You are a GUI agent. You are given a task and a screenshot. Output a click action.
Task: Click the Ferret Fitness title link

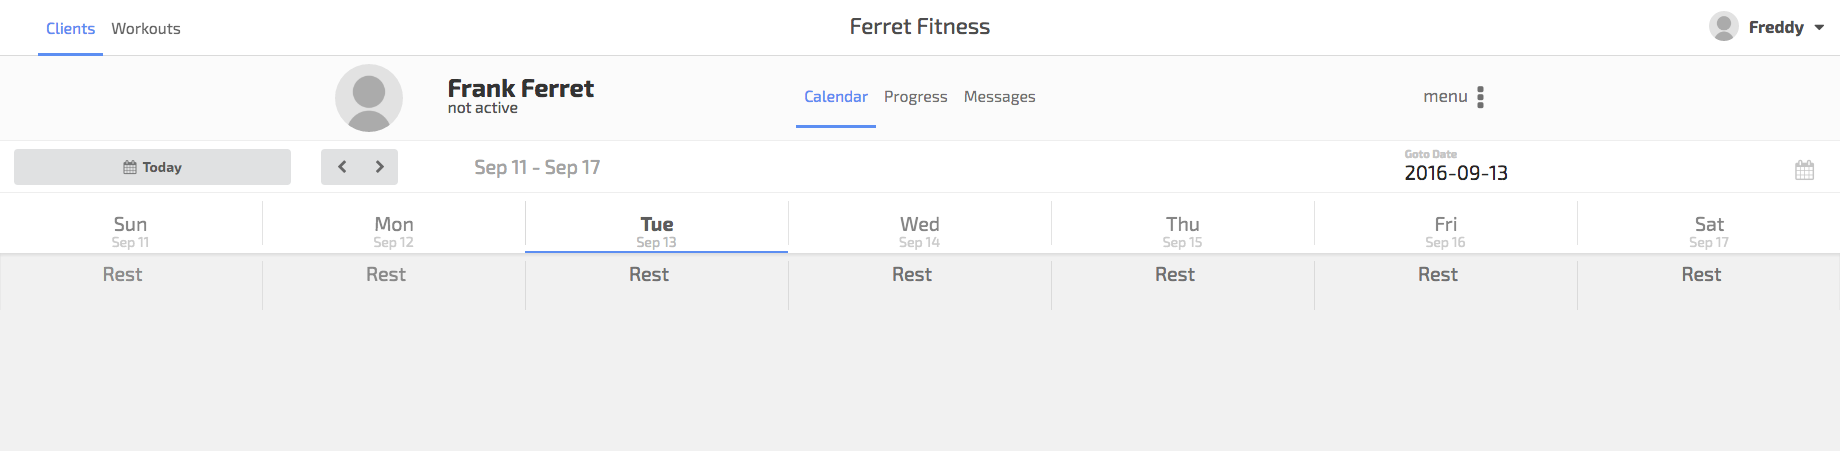920,27
